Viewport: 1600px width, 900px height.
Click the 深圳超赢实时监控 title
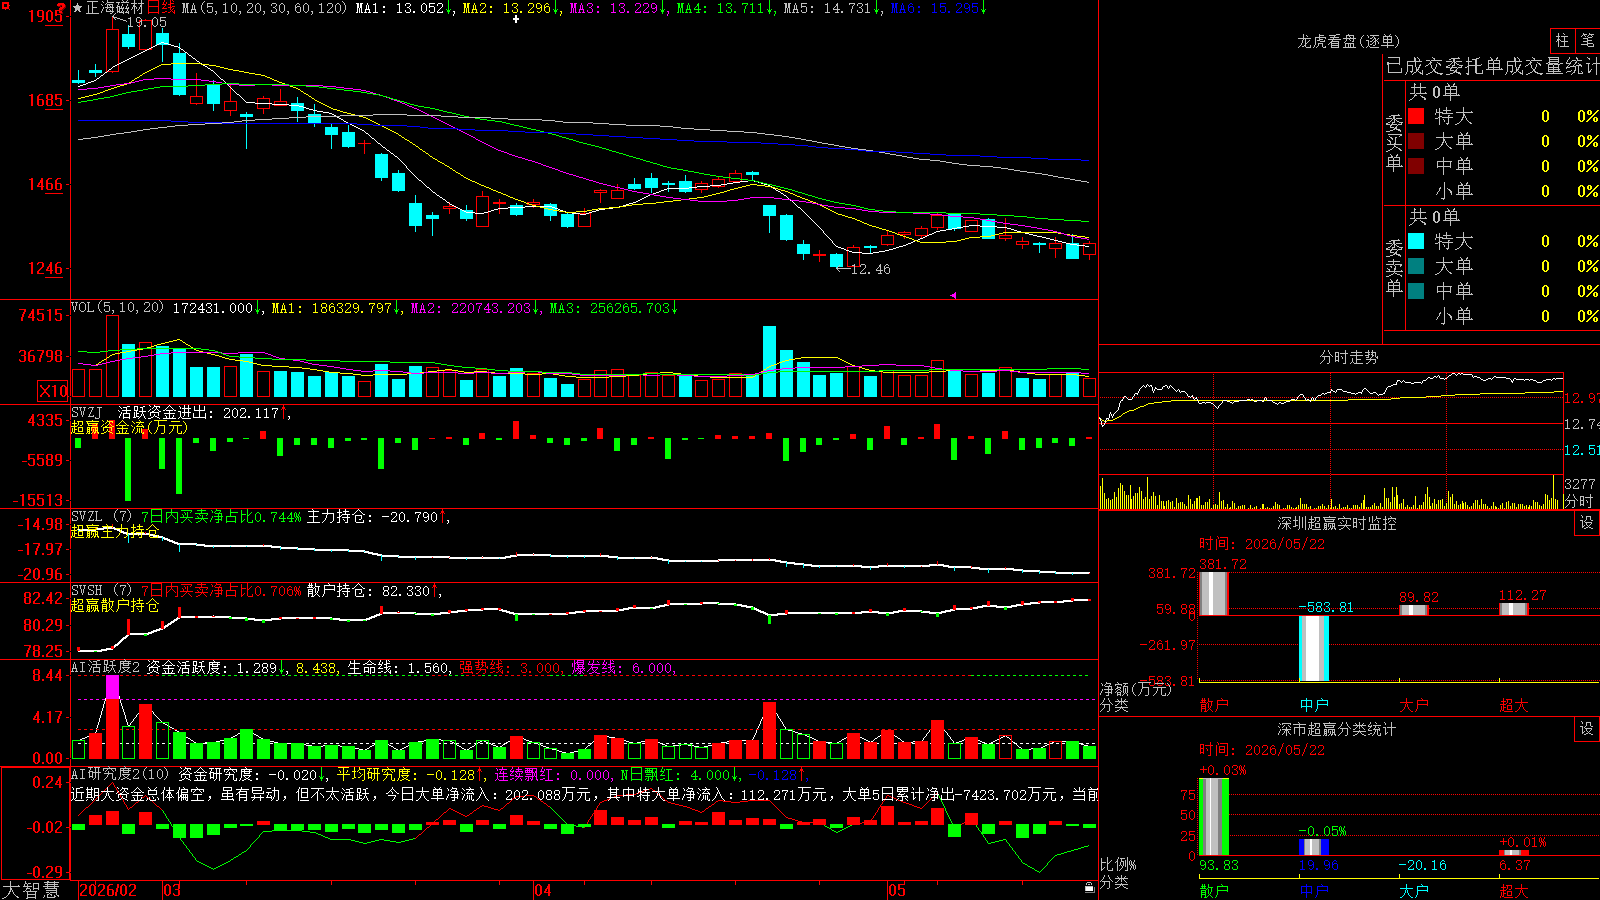coord(1337,523)
